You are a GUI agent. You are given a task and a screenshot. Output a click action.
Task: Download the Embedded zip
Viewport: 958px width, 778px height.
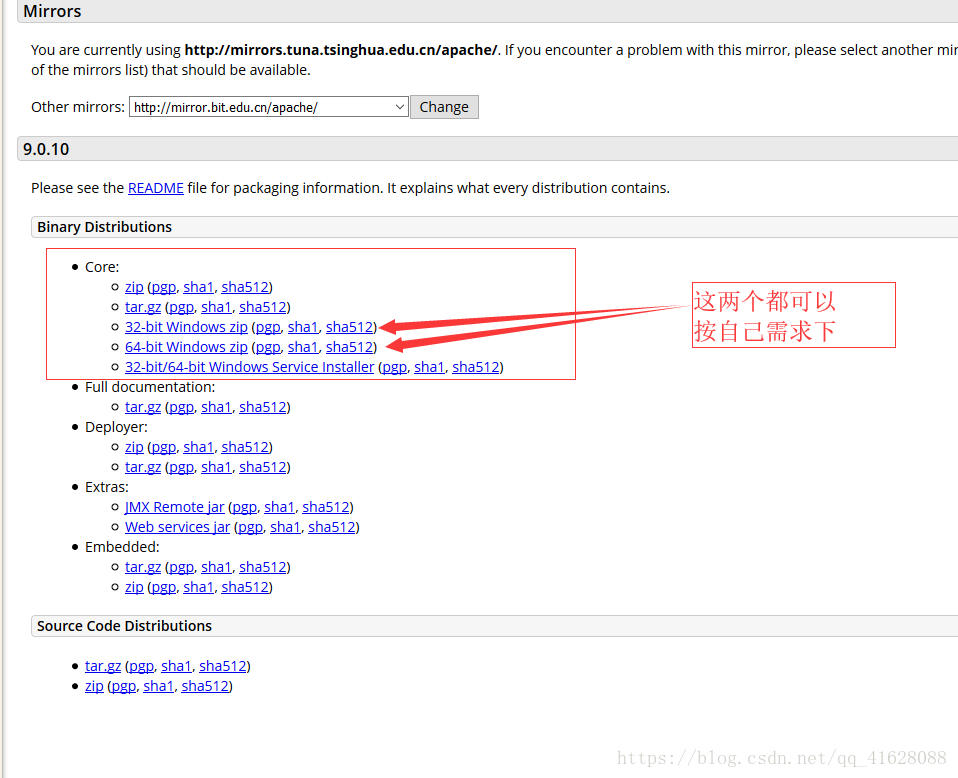(x=134, y=587)
